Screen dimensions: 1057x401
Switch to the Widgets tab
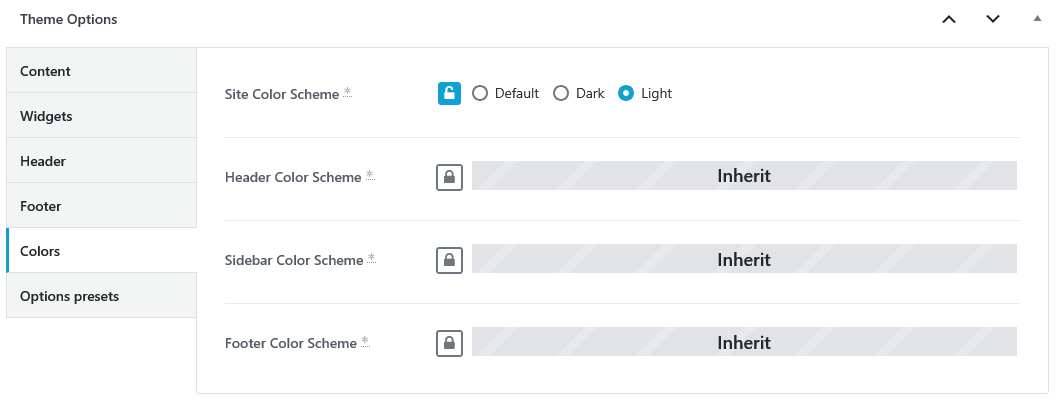[x=102, y=115]
